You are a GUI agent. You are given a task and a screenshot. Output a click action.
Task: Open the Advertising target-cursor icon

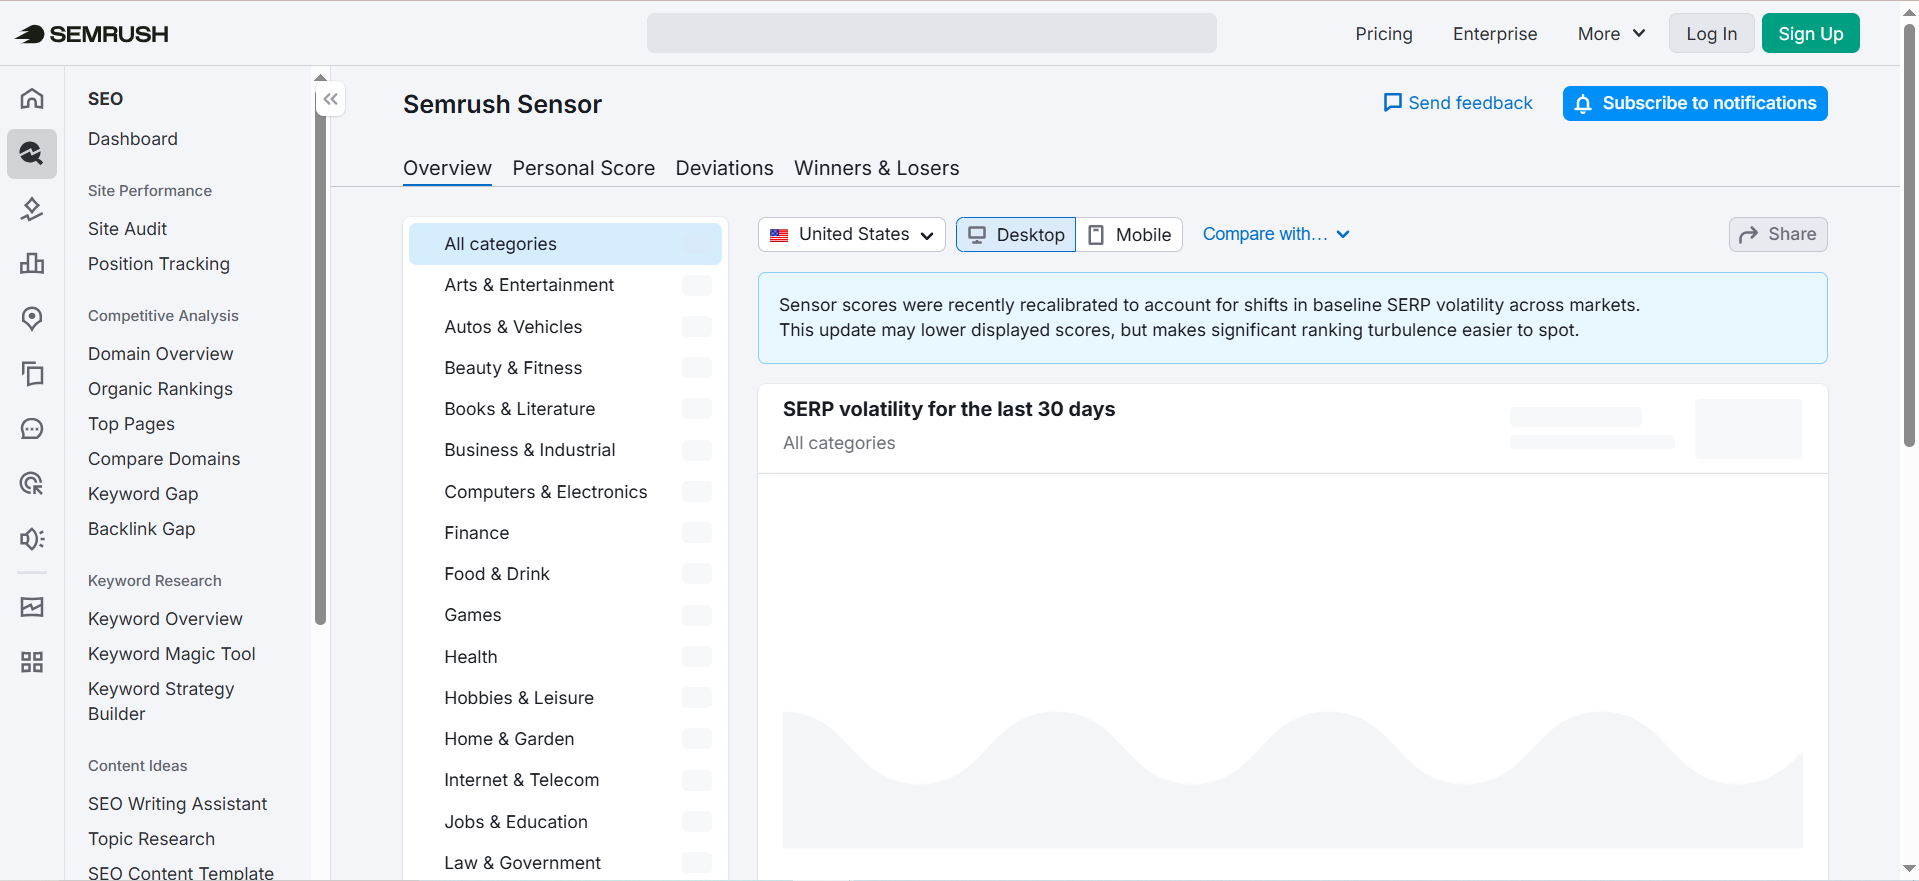(32, 484)
